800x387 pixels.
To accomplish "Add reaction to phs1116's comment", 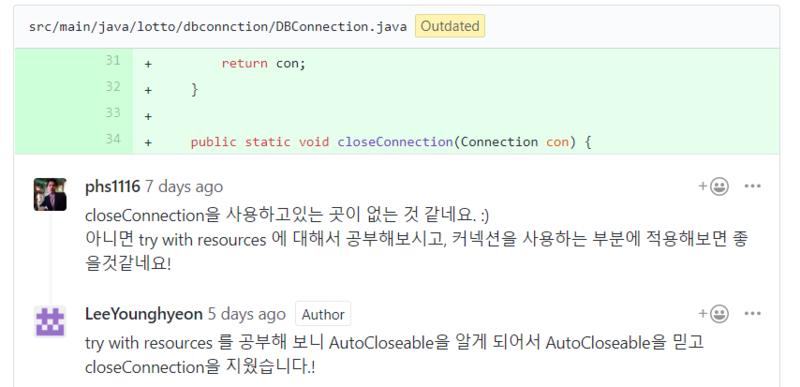I will coord(713,186).
